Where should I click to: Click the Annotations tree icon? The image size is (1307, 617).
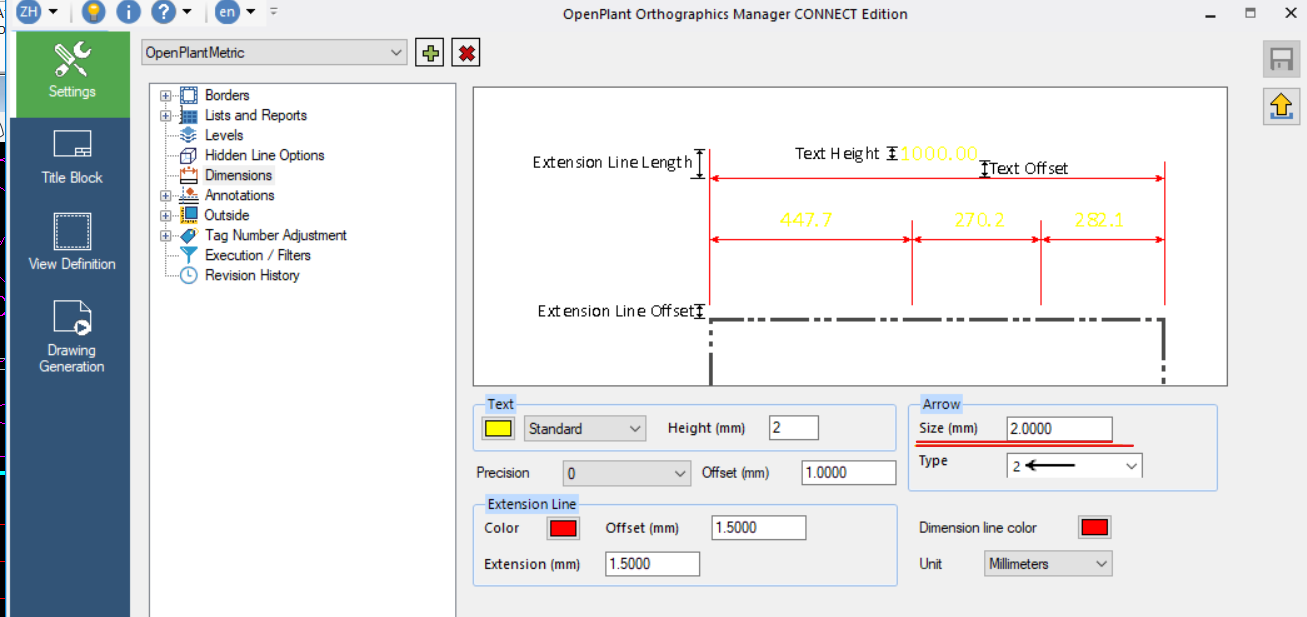point(189,195)
